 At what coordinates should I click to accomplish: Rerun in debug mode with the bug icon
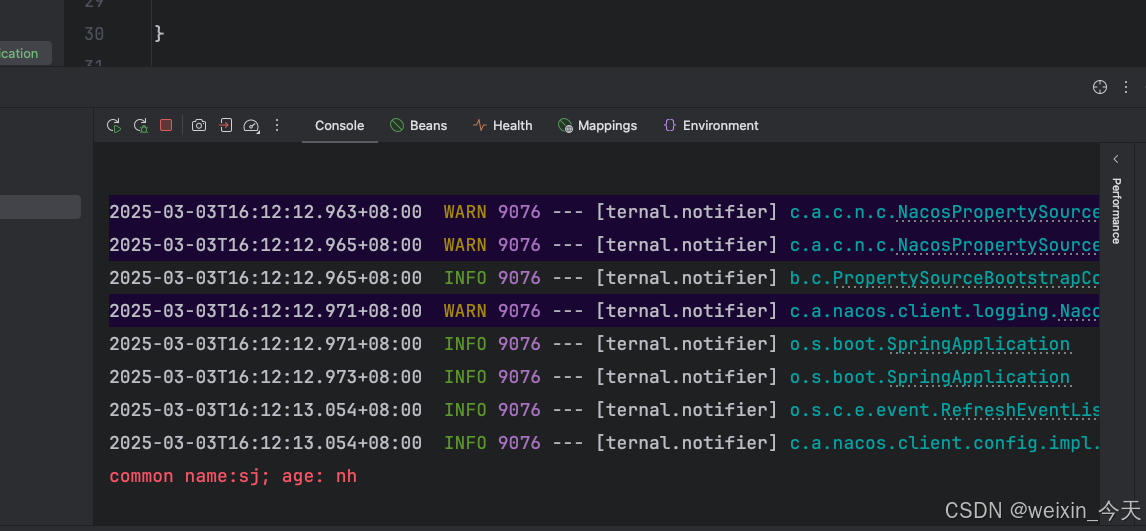(140, 126)
